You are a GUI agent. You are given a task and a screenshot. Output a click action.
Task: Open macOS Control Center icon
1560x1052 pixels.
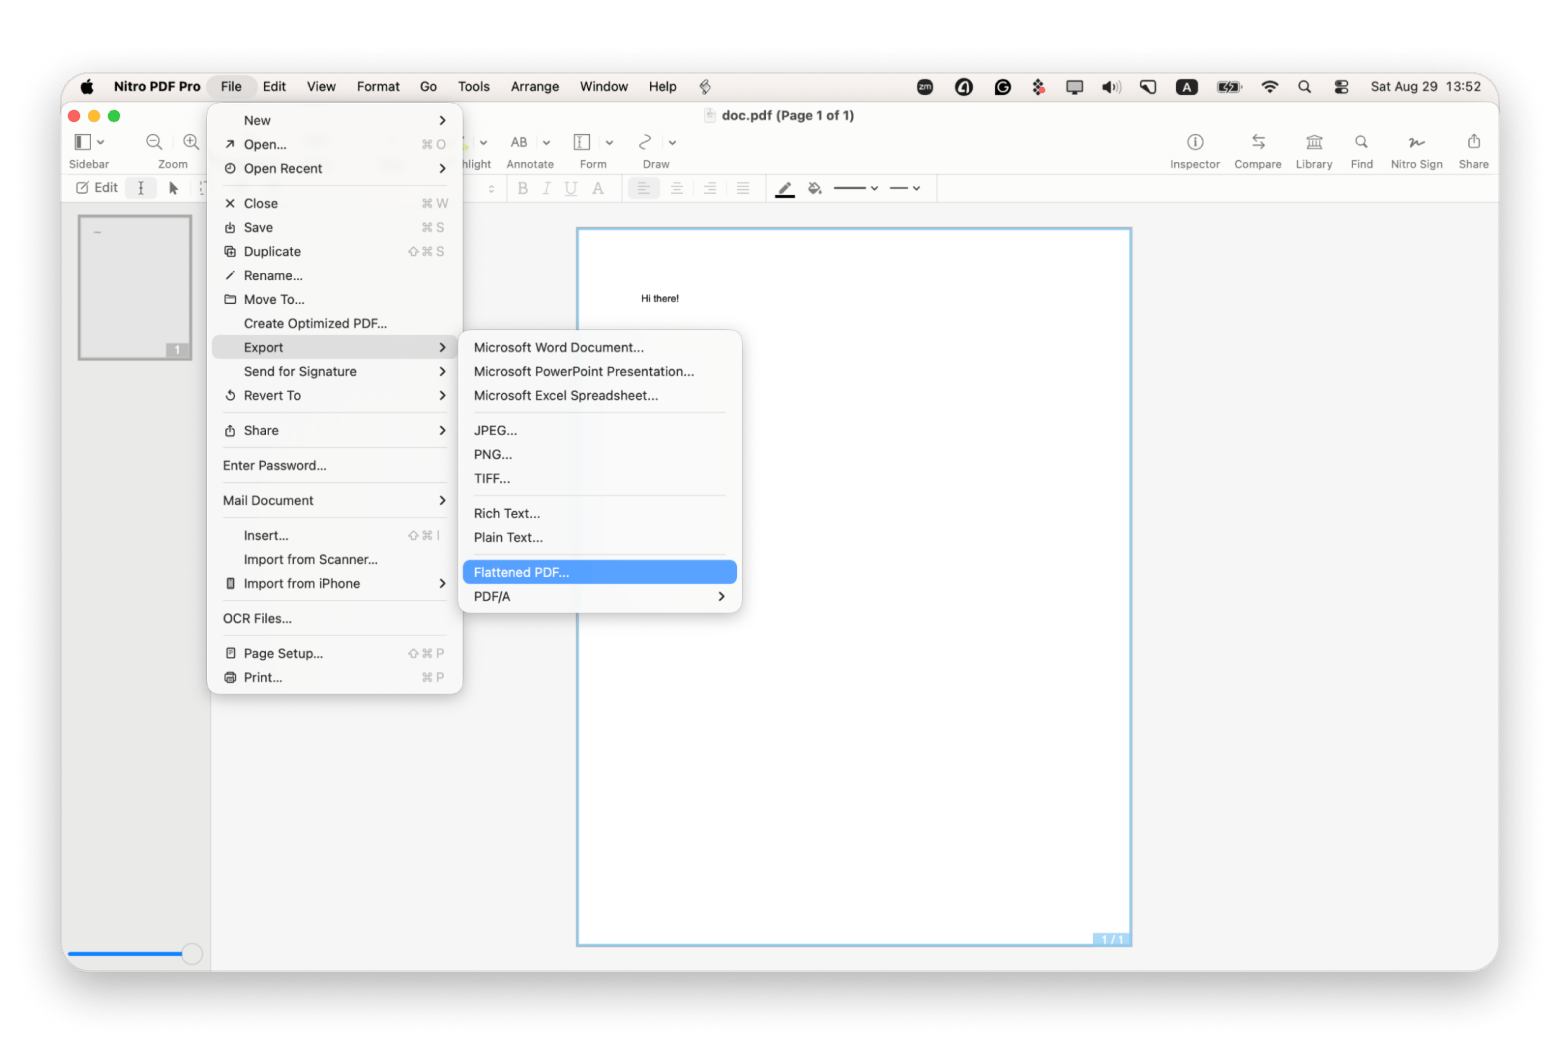click(1341, 87)
